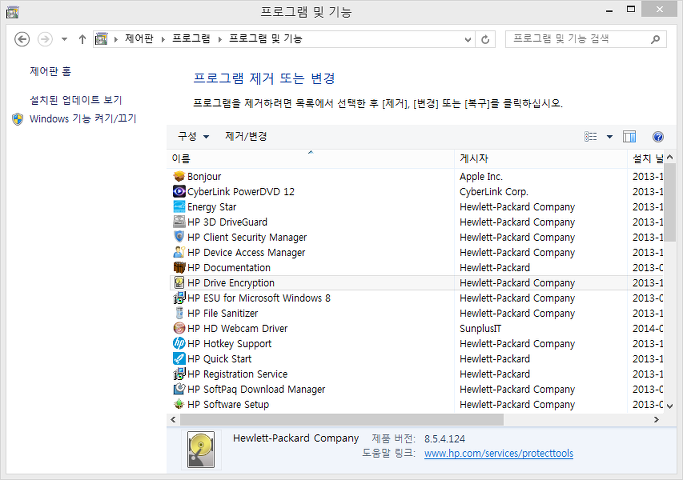Expand the breadcrumb arrow after 제어판
The height and width of the screenshot is (480, 683).
(163, 39)
